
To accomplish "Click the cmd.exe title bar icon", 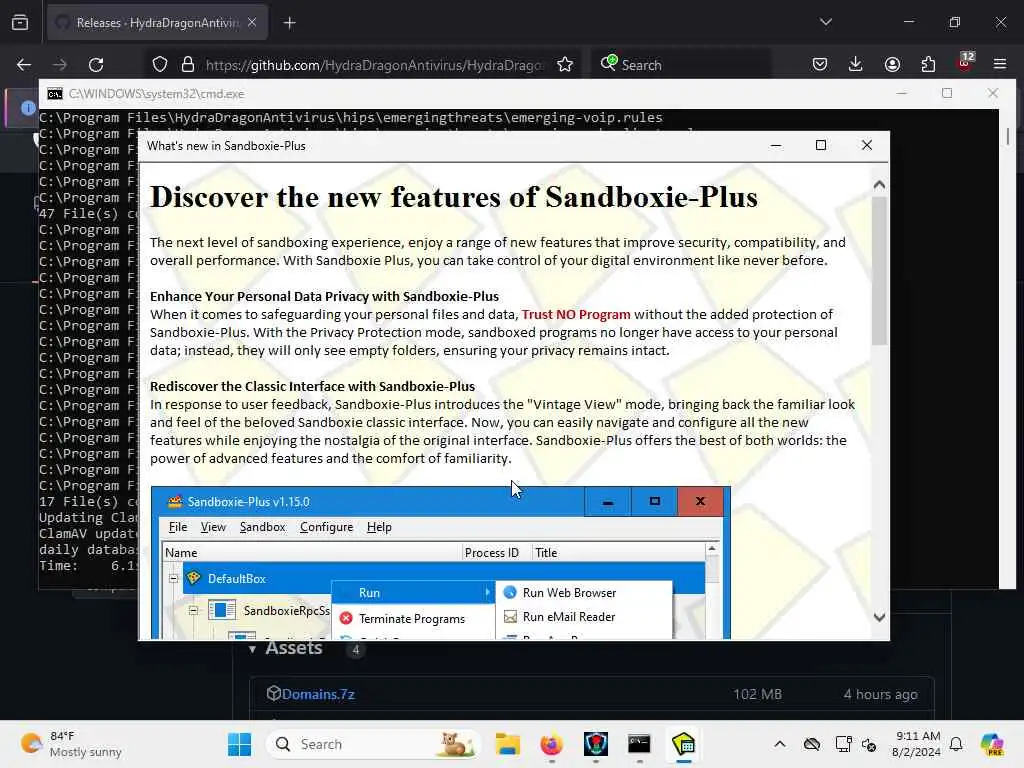I will (x=55, y=94).
